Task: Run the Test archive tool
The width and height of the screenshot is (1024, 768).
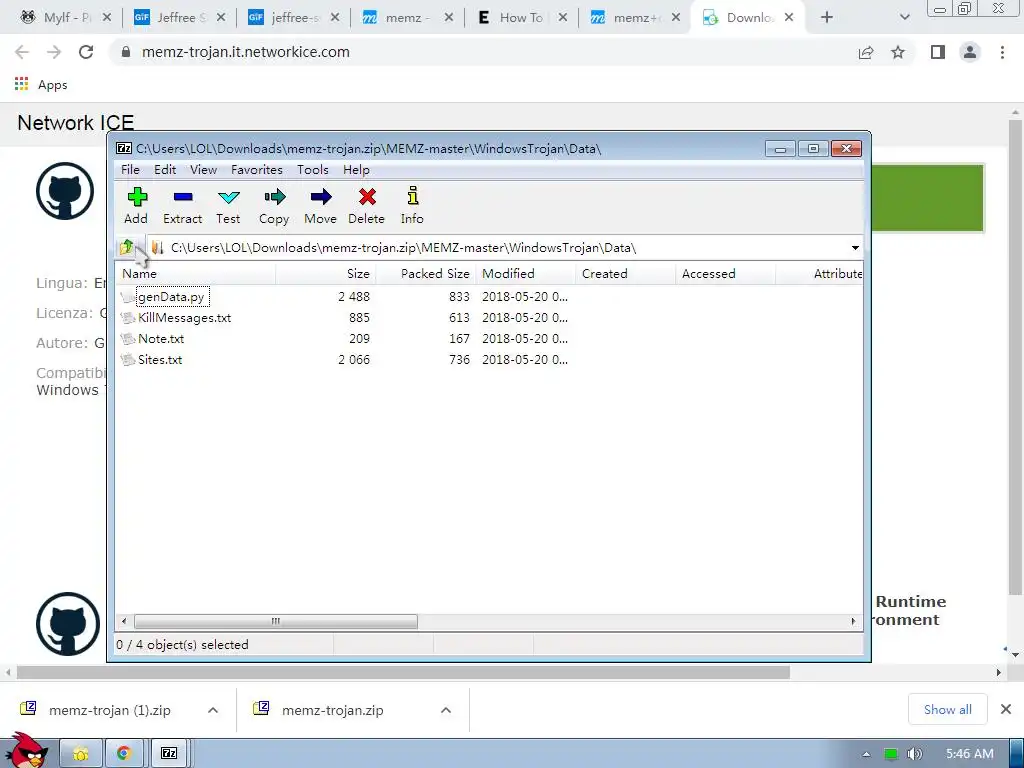Action: [228, 206]
